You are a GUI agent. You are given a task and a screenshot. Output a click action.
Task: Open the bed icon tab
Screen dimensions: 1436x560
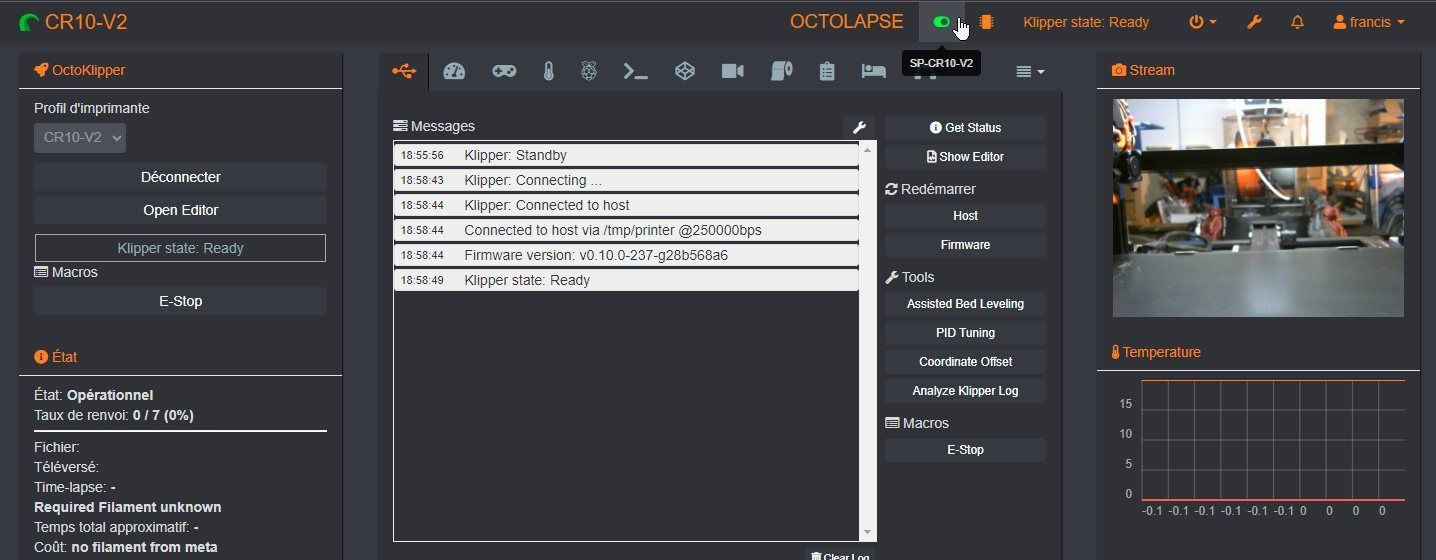(x=873, y=71)
